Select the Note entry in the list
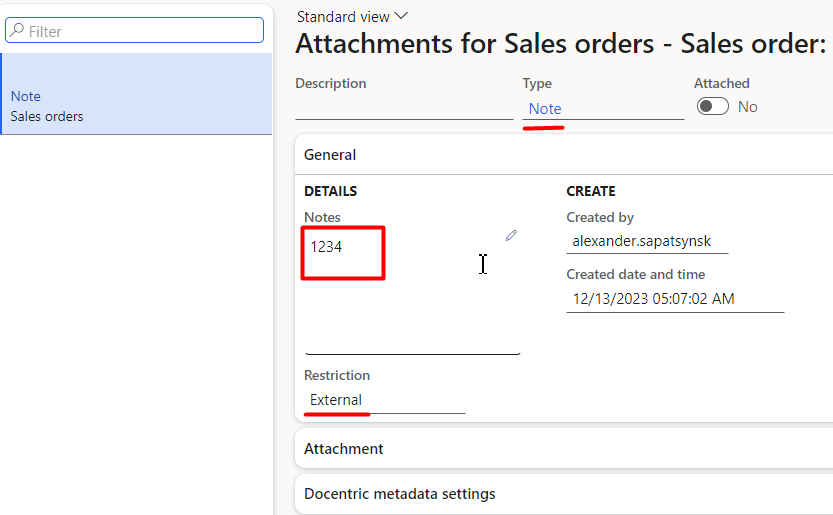The image size is (833, 515). pos(137,94)
